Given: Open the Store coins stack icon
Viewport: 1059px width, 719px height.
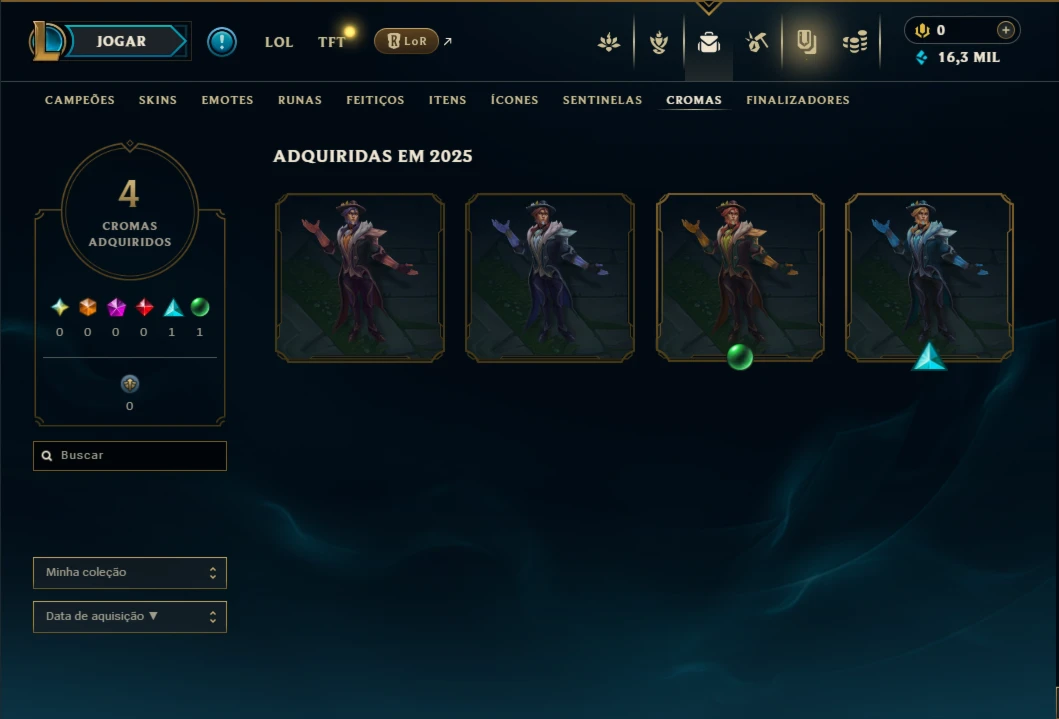Looking at the screenshot, I should coord(855,43).
